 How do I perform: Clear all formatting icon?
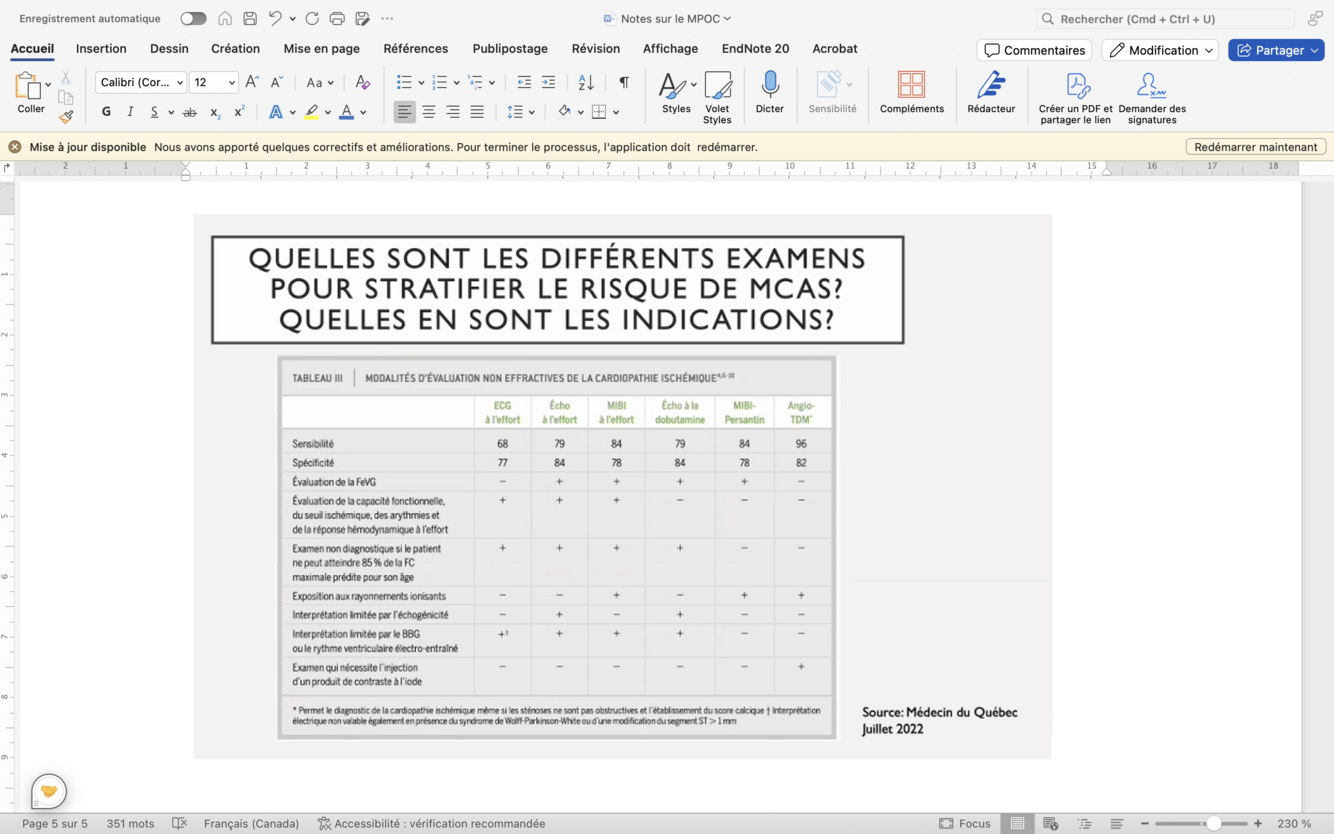(x=362, y=83)
